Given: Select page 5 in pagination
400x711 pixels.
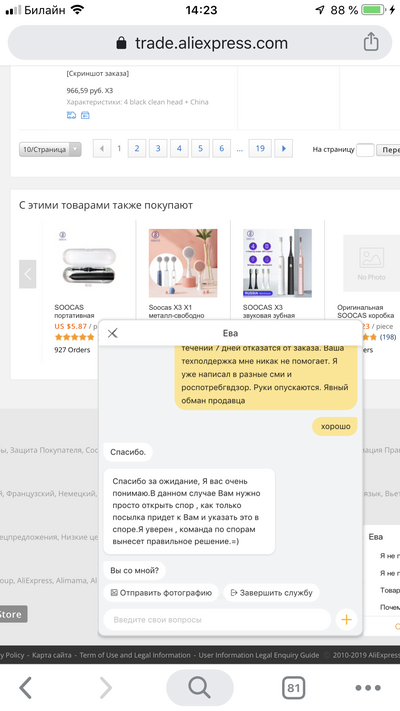Looking at the screenshot, I should click(x=200, y=148).
